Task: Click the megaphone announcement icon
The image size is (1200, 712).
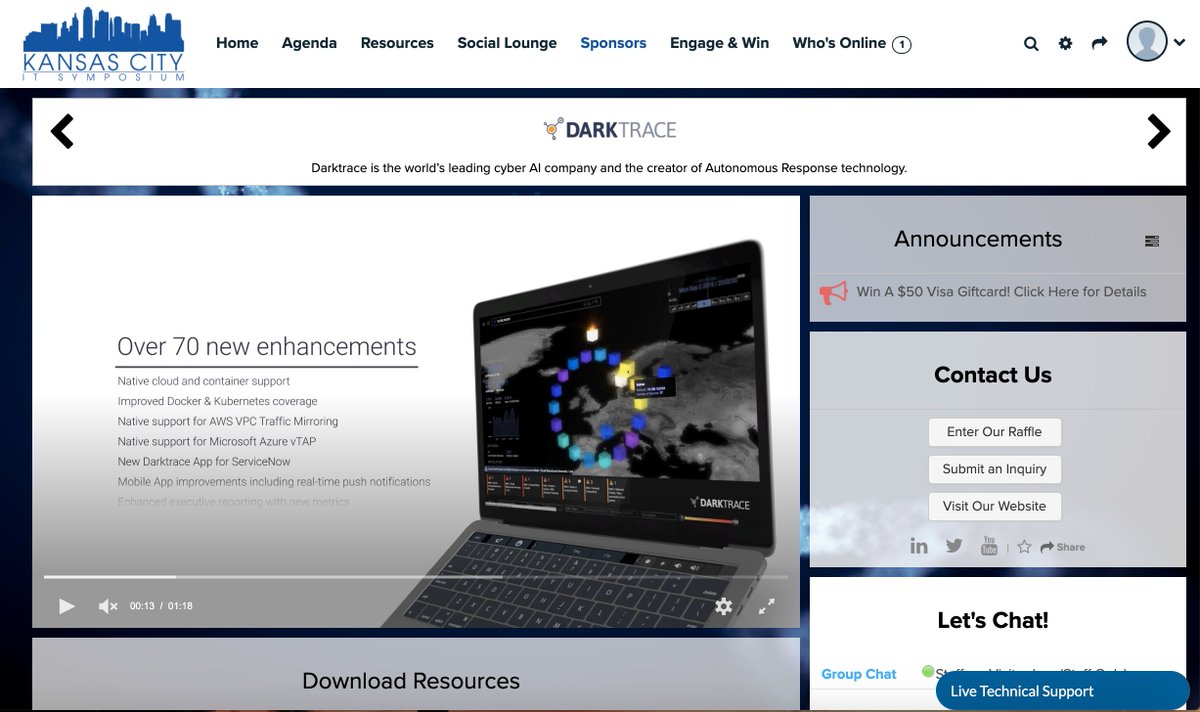Action: point(833,292)
